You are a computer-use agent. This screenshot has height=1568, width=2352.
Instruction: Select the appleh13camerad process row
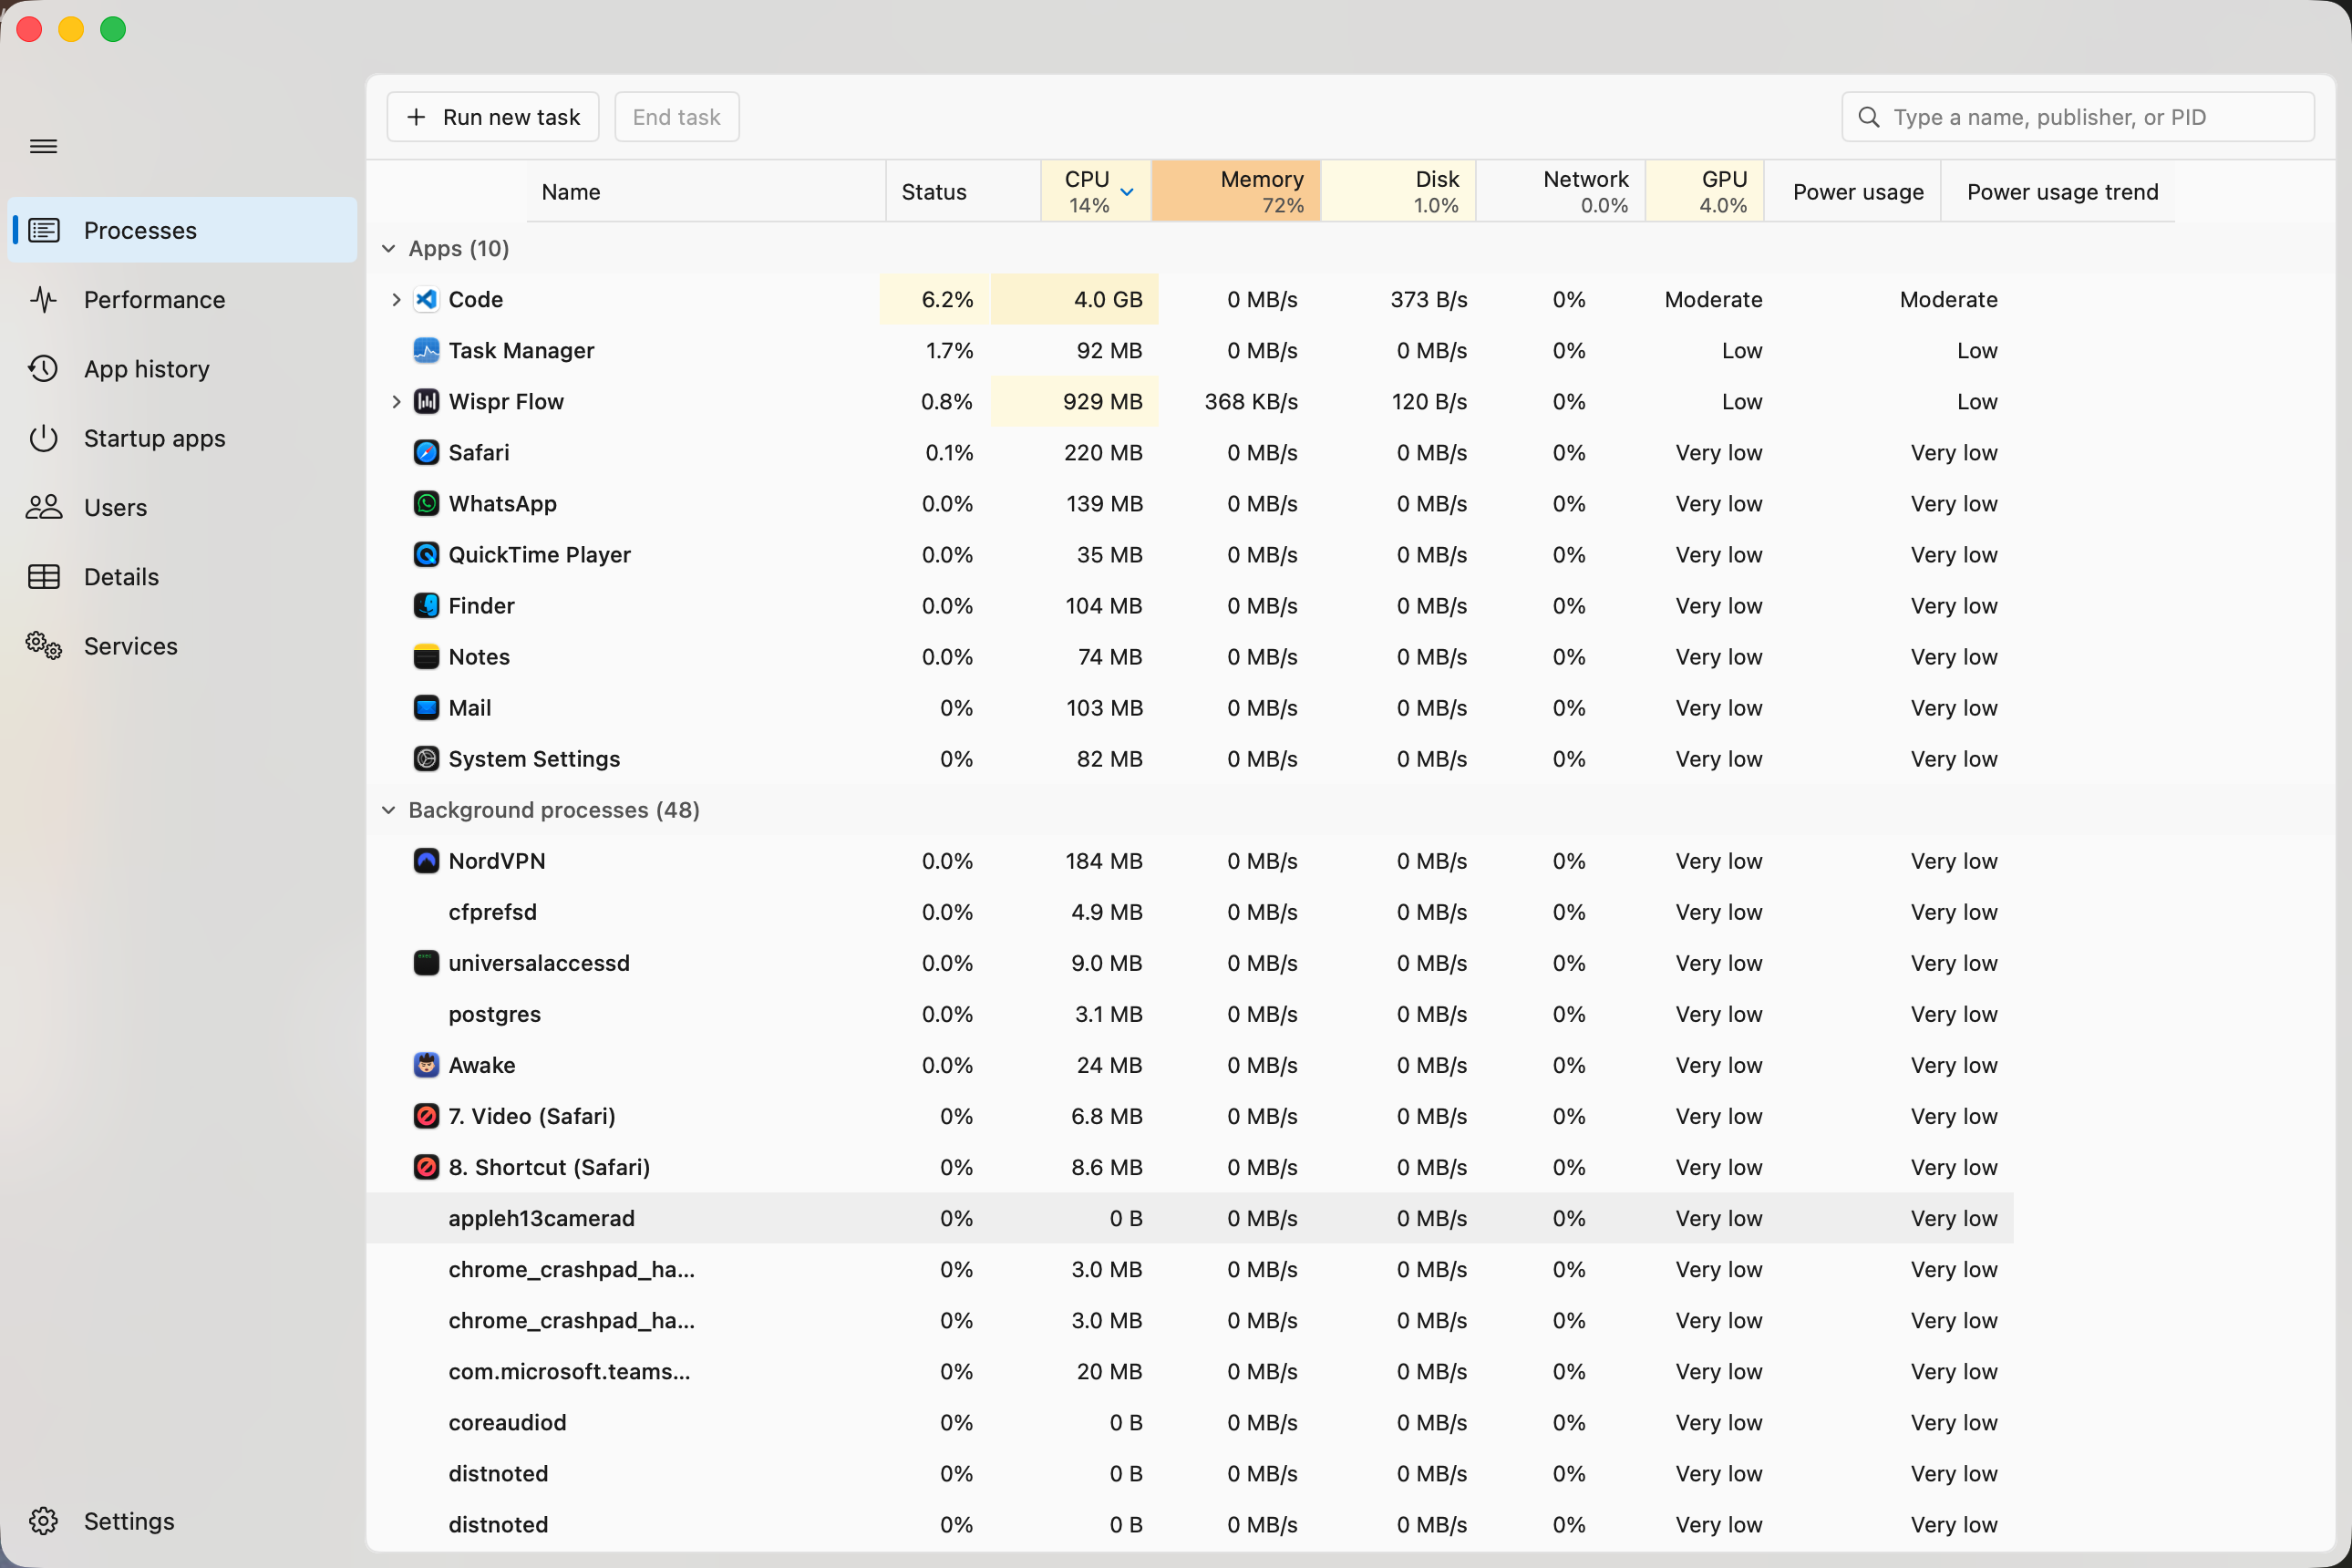click(x=1190, y=1217)
